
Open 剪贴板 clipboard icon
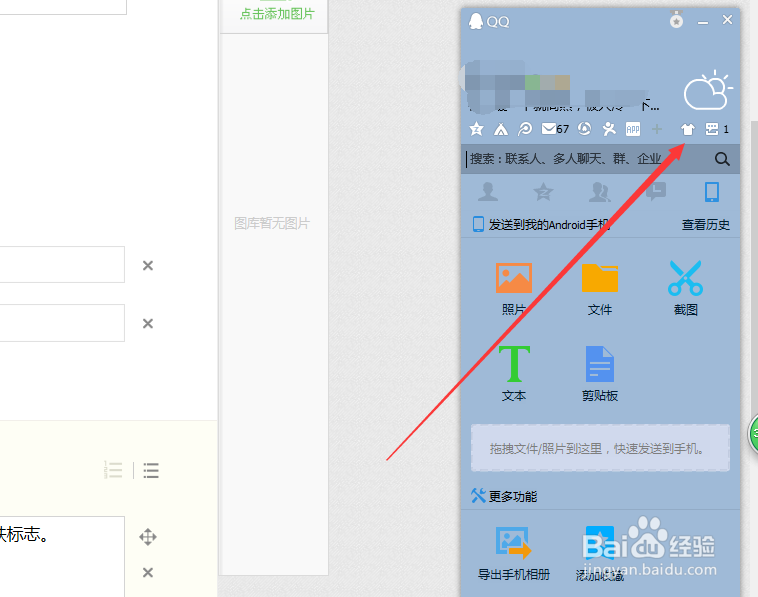[x=600, y=374]
